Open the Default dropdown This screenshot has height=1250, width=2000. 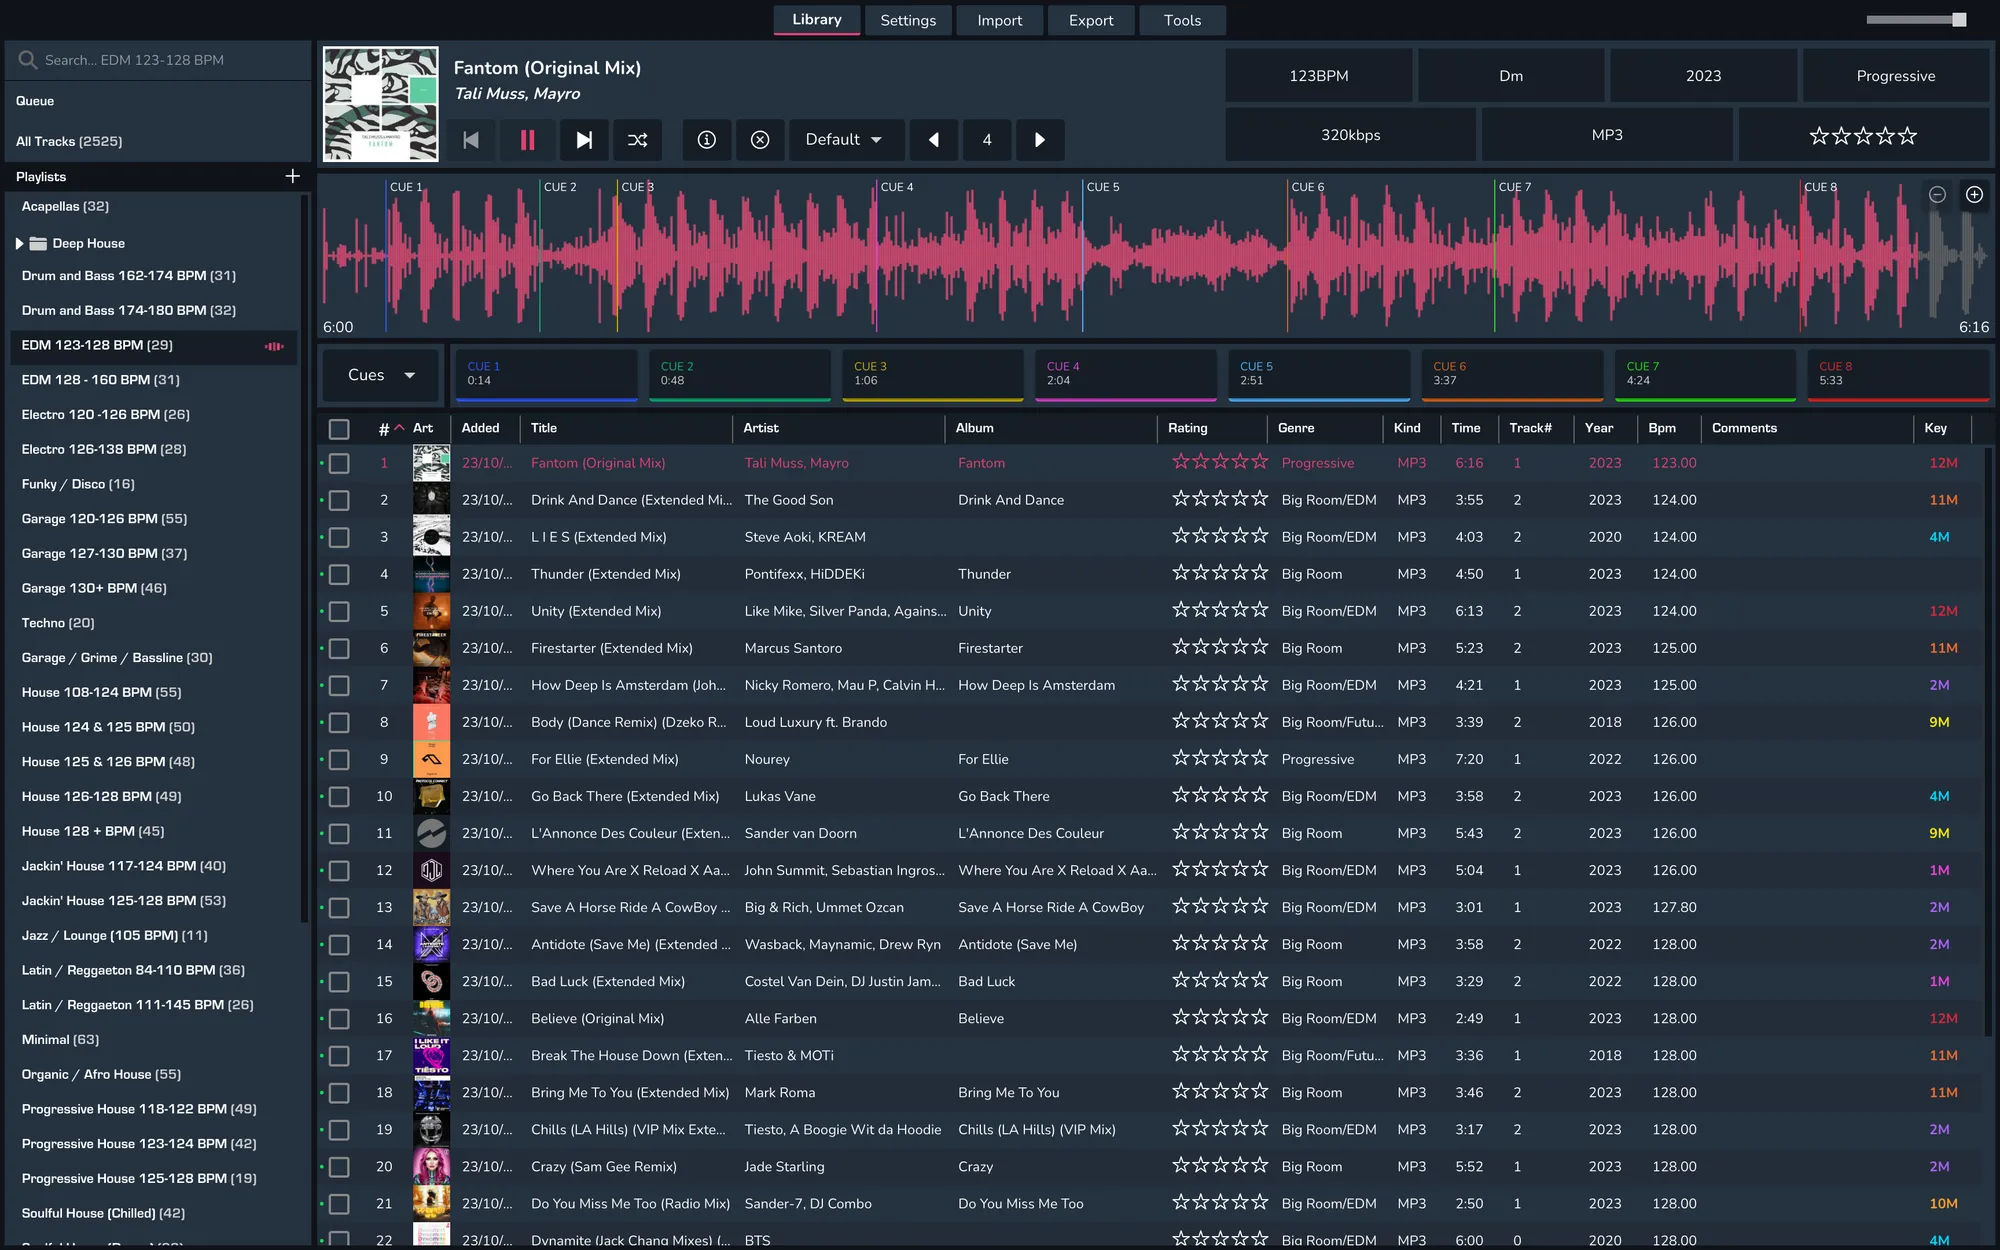click(x=845, y=140)
